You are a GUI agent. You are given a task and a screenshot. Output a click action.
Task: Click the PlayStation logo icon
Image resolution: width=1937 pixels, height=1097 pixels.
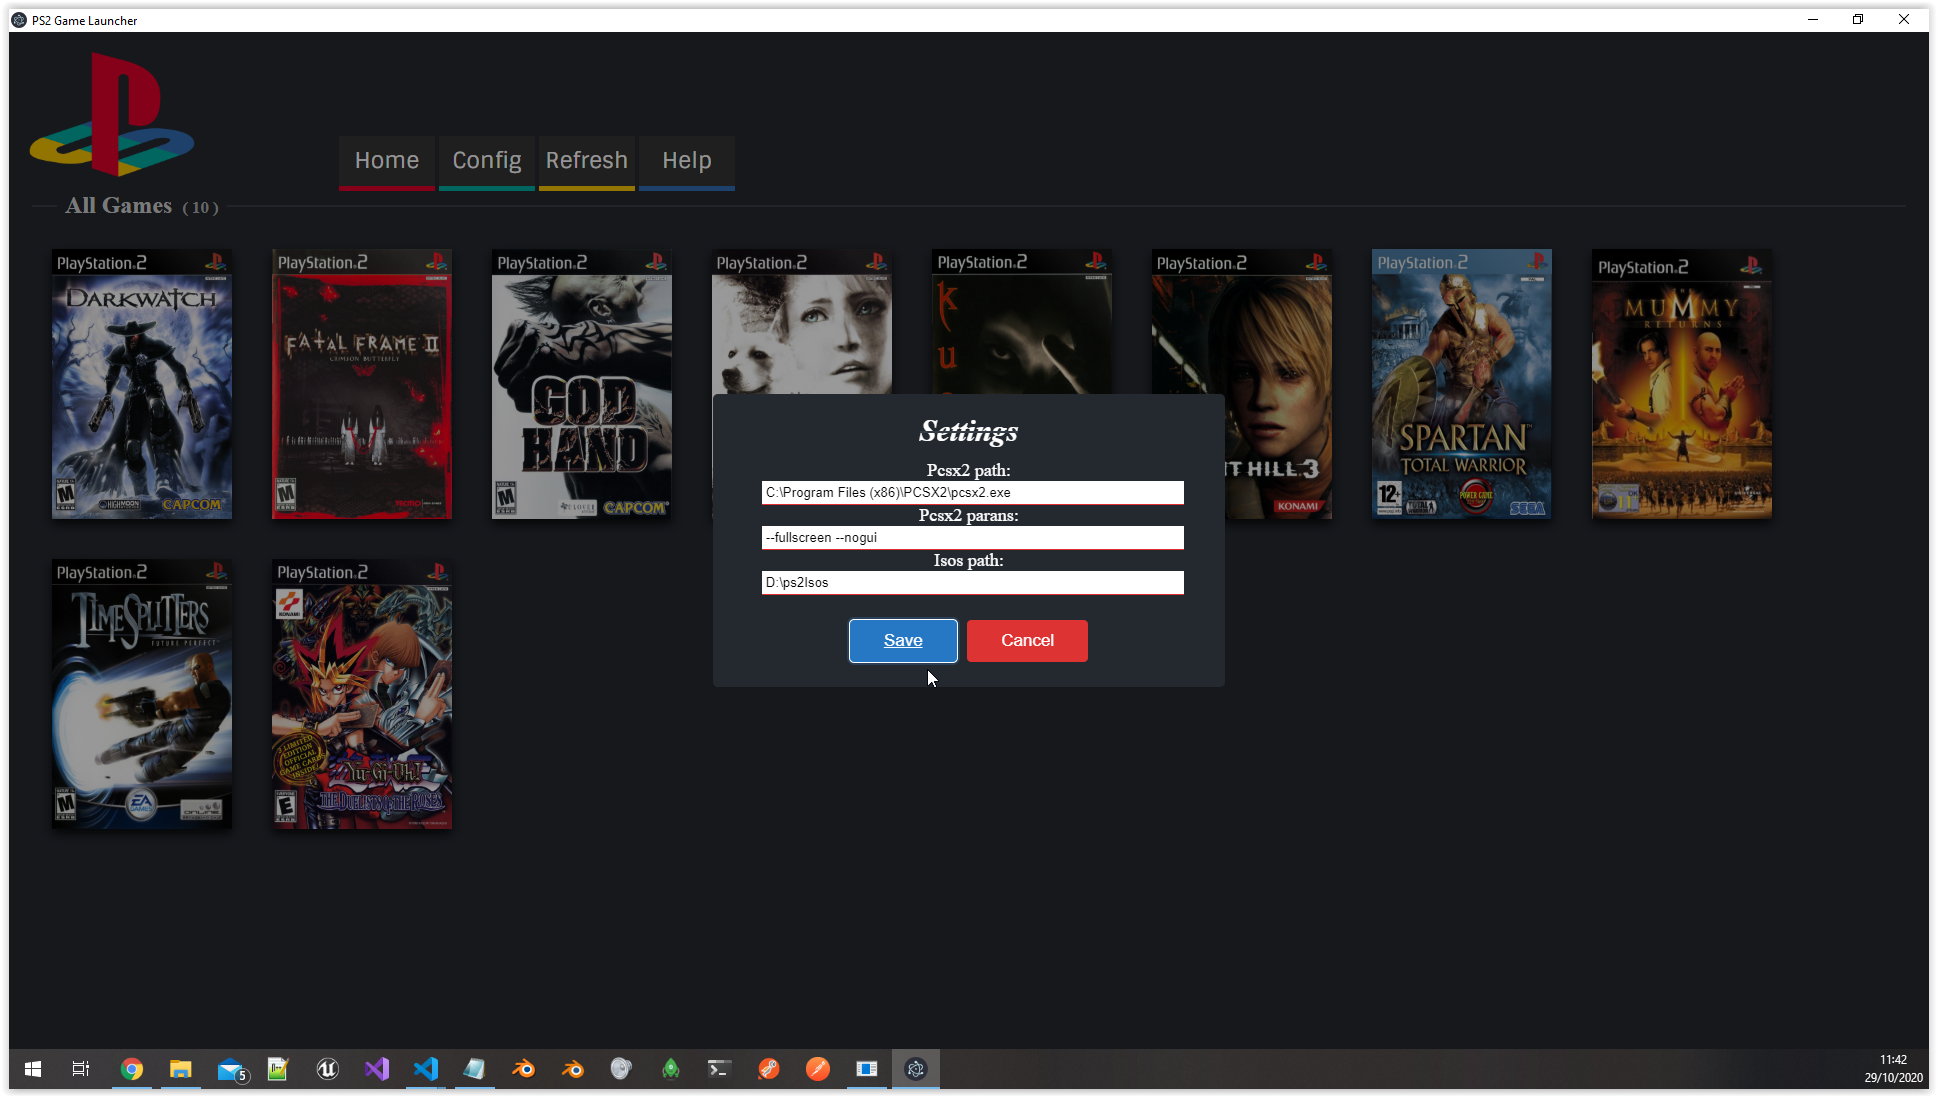112,115
